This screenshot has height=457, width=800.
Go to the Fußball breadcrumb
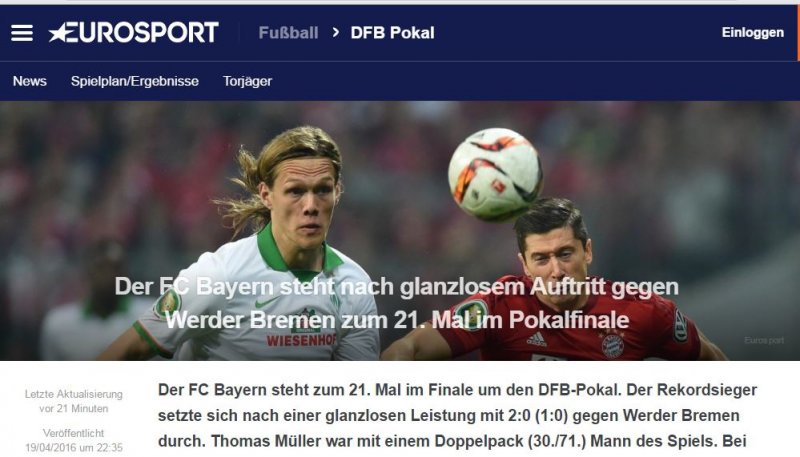coord(288,33)
